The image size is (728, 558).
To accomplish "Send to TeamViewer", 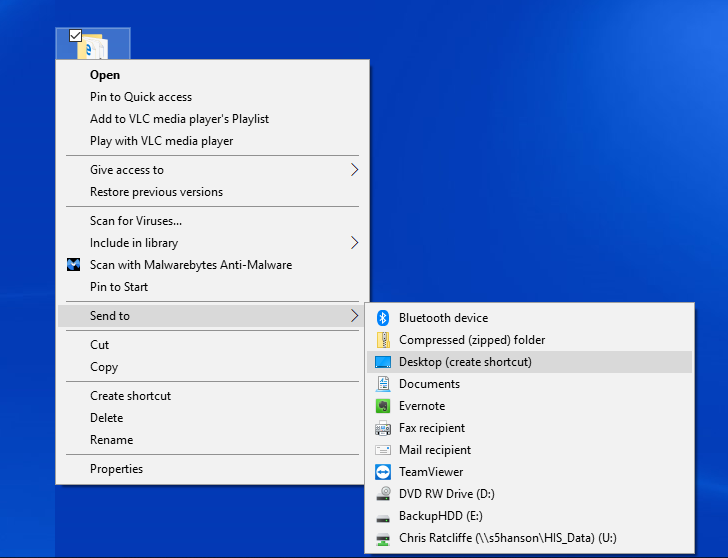I will click(530, 472).
